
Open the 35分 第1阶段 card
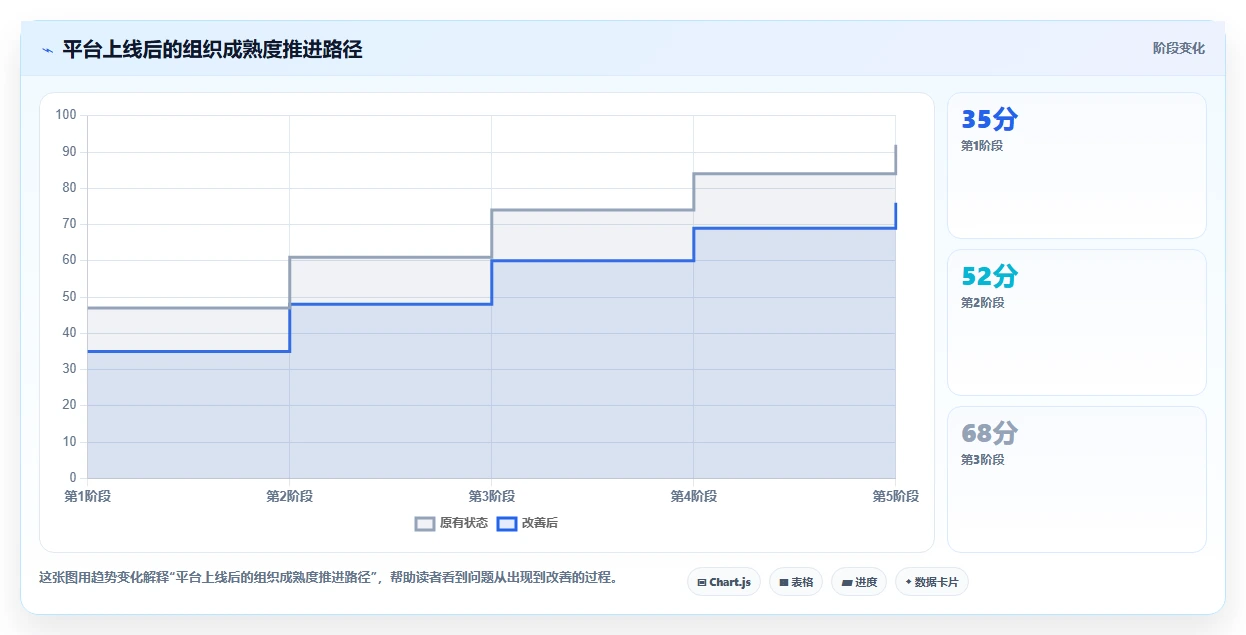tap(1077, 166)
